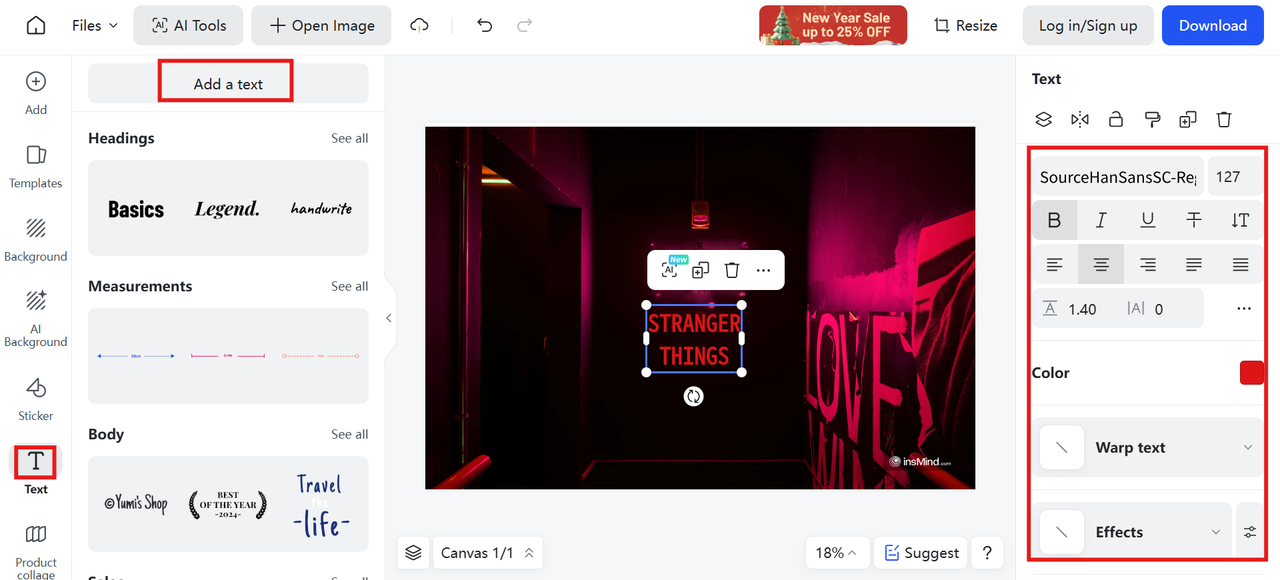The width and height of the screenshot is (1280, 580).
Task: Toggle strikethrough formatting
Action: coord(1194,220)
